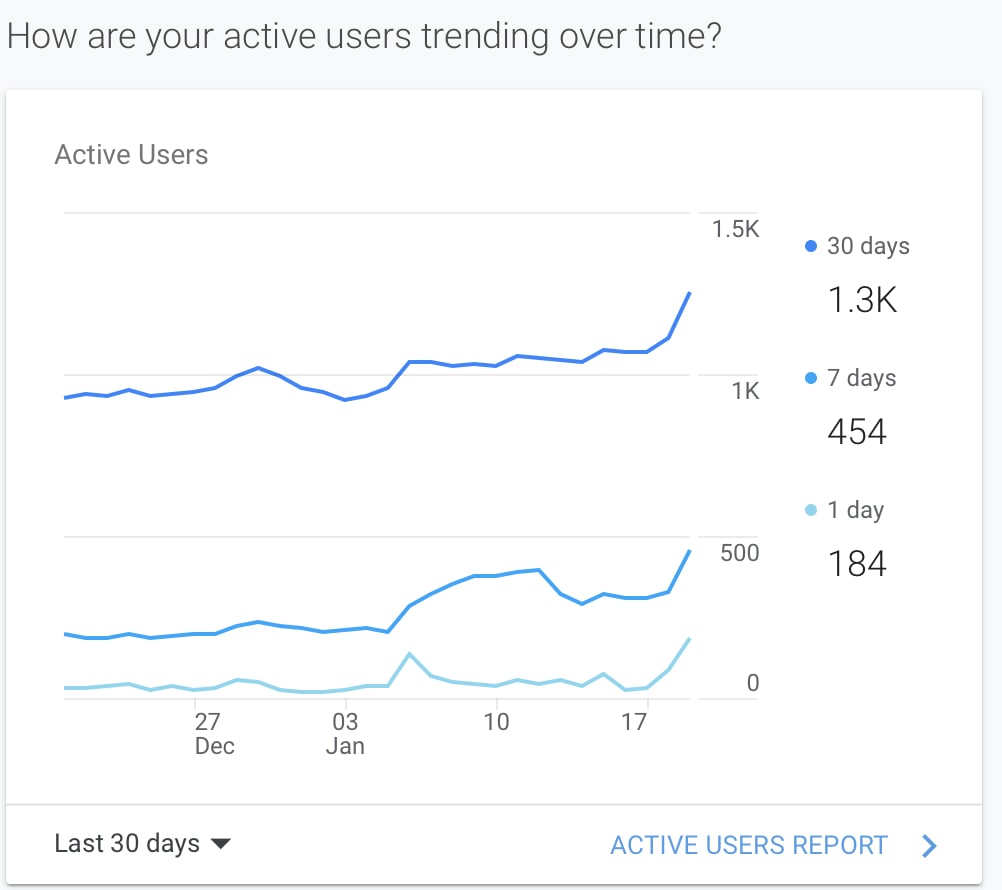Open the Last 30 days dropdown

127,844
